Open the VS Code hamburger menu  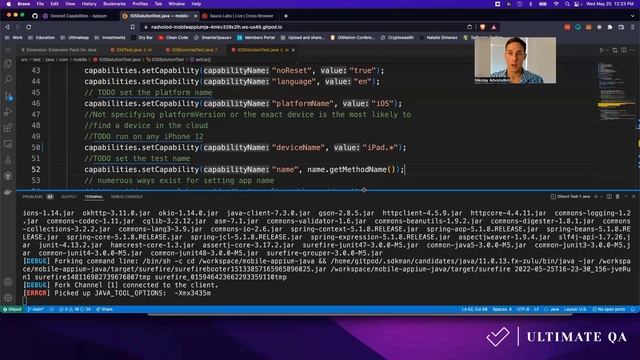pyautogui.click(x=8, y=50)
